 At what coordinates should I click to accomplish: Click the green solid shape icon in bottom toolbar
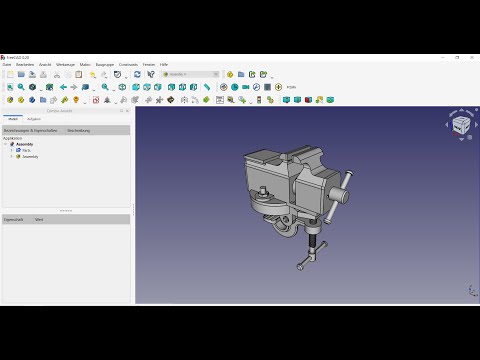click(206, 100)
